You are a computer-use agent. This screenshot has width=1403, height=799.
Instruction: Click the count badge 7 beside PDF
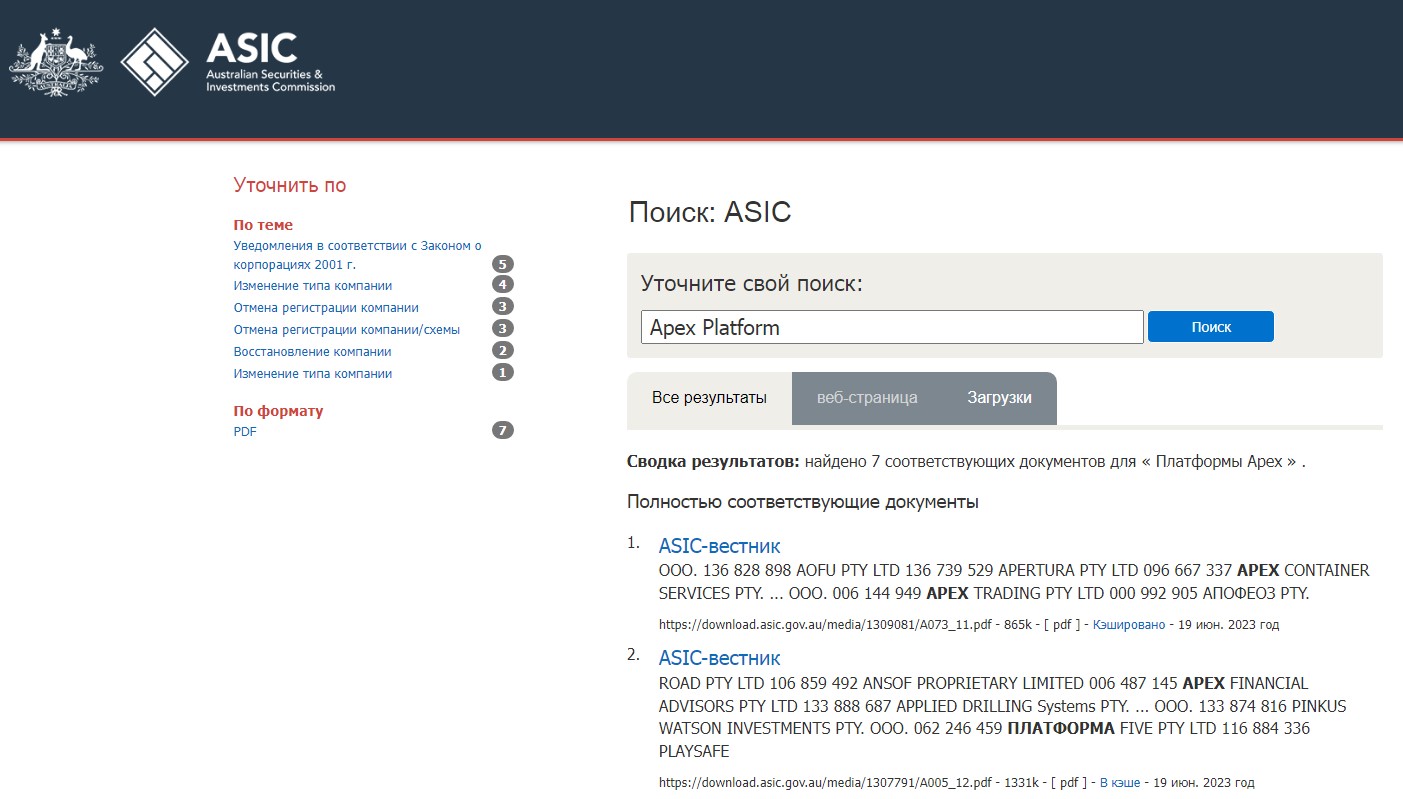pyautogui.click(x=503, y=431)
